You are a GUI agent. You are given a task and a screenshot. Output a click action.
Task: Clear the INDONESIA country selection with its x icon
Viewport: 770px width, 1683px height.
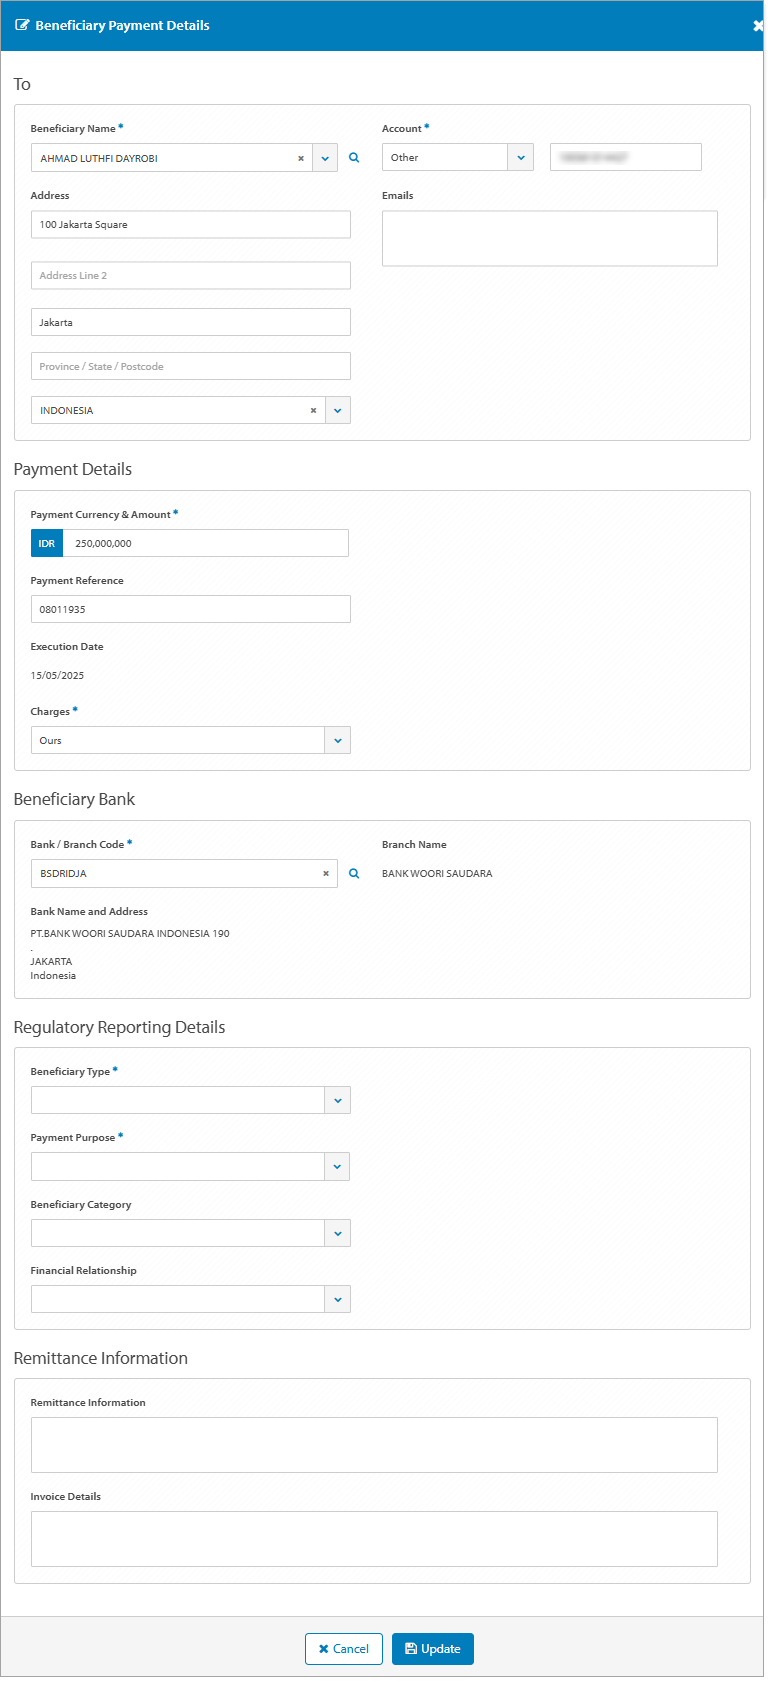pos(313,410)
